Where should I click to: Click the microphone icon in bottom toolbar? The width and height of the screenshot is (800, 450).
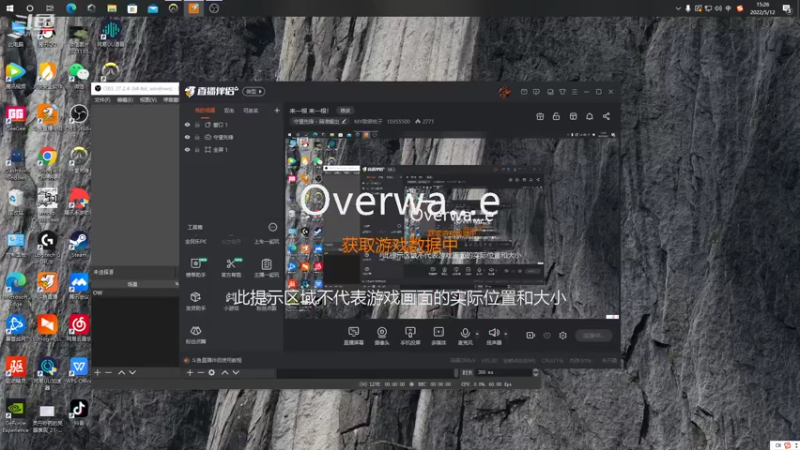click(465, 333)
